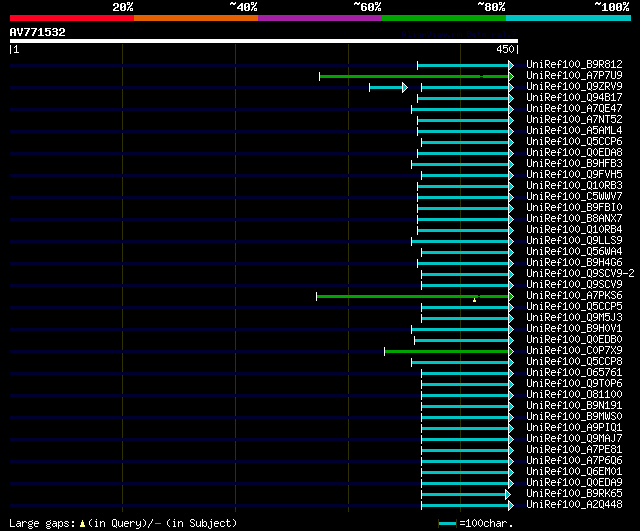Select the UniRef100_Q0EDA8 label

click(x=574, y=152)
